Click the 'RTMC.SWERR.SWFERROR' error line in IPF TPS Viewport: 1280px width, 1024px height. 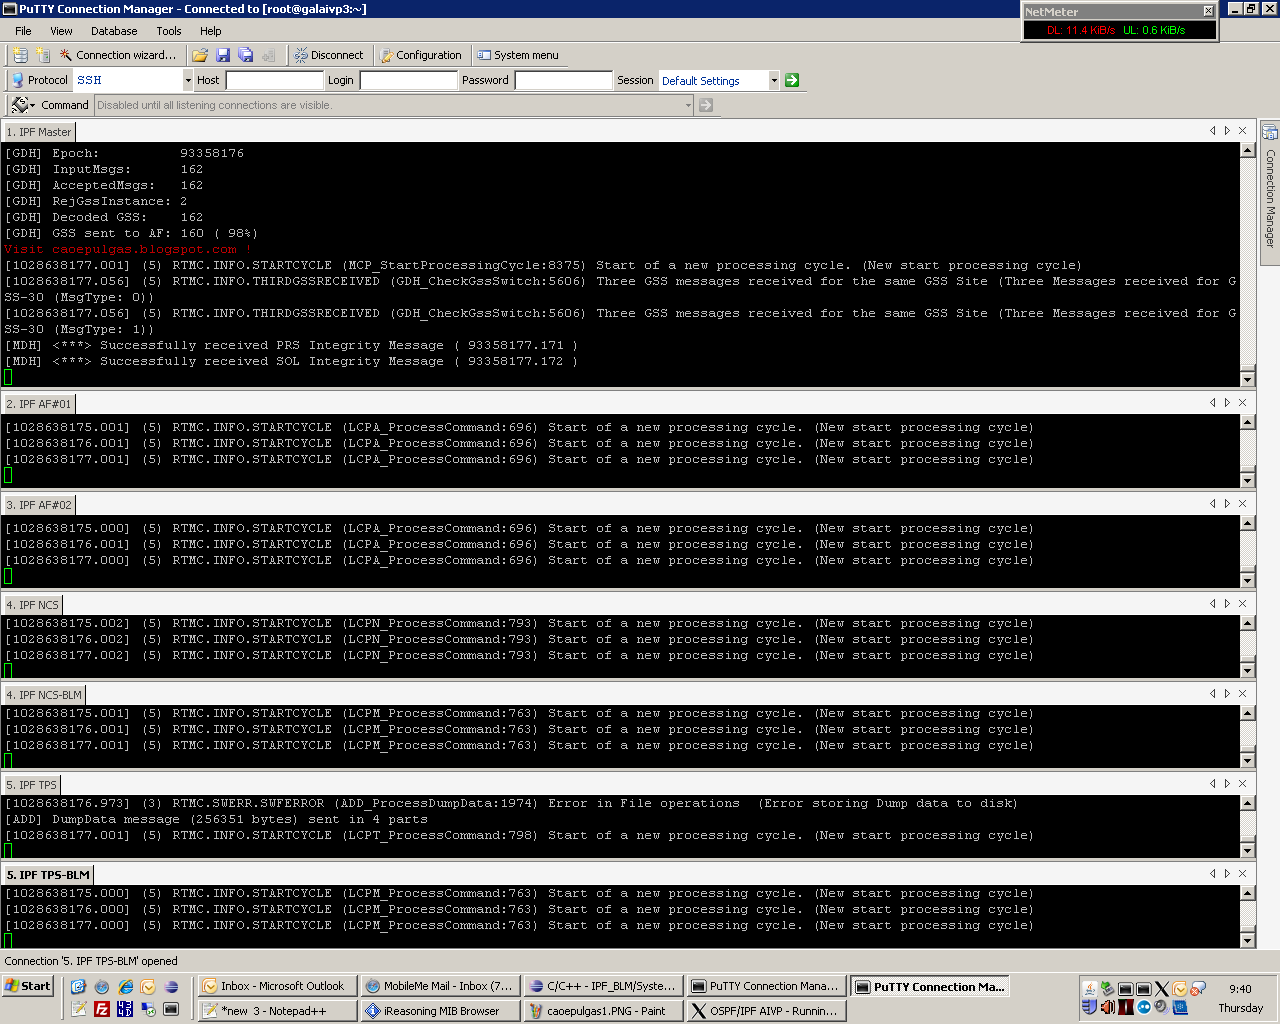[511, 804]
